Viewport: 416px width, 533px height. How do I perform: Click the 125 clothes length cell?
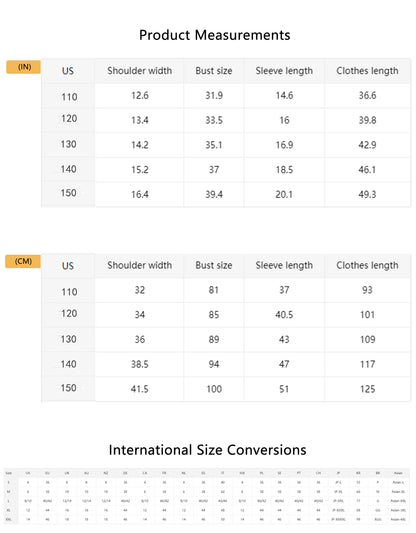tap(367, 389)
